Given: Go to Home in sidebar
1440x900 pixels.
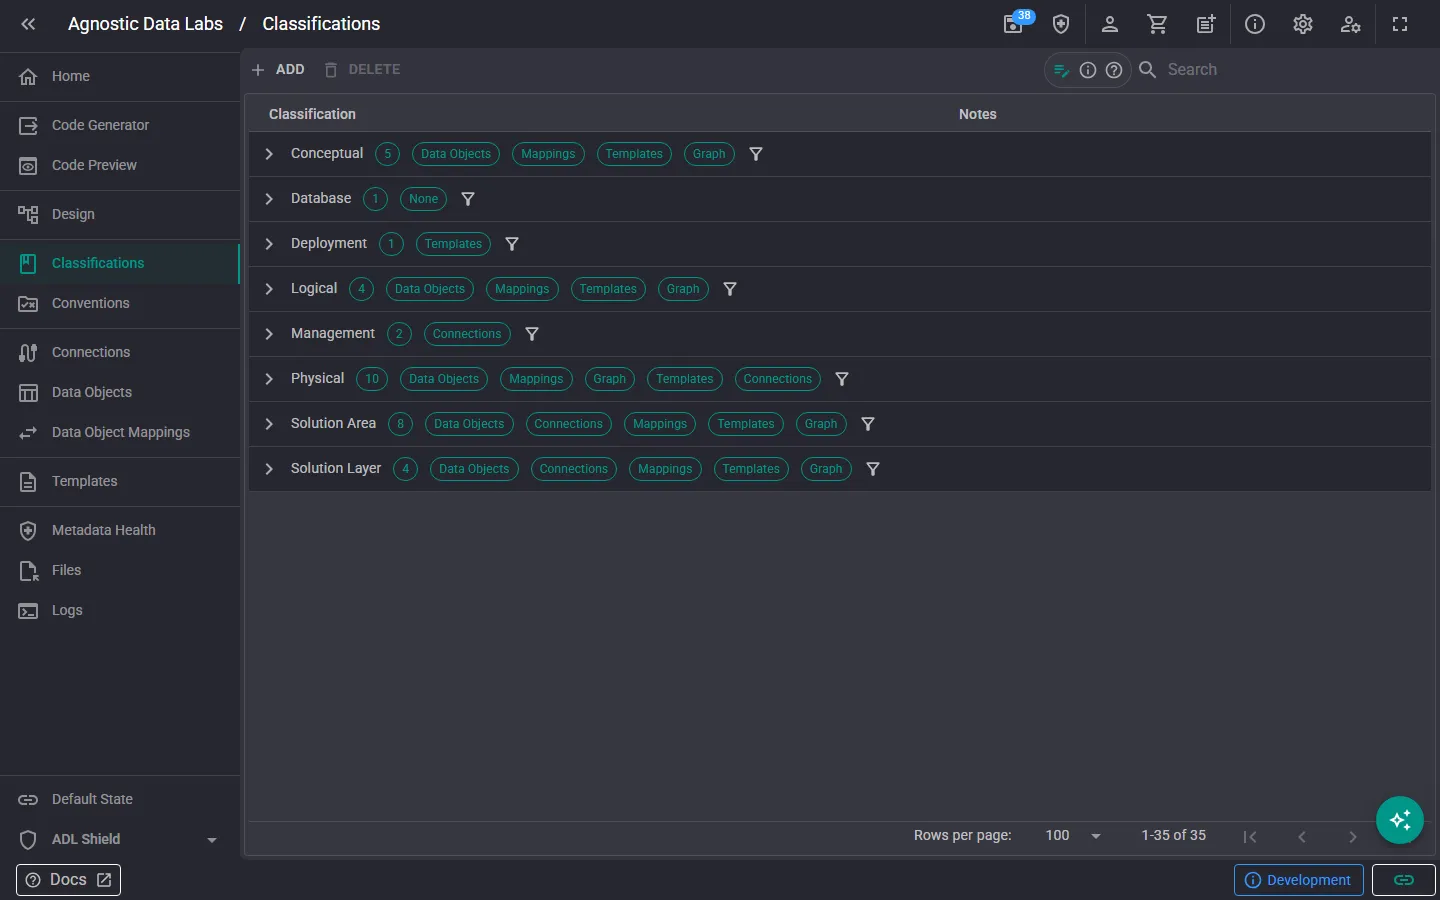Looking at the screenshot, I should [x=120, y=76].
